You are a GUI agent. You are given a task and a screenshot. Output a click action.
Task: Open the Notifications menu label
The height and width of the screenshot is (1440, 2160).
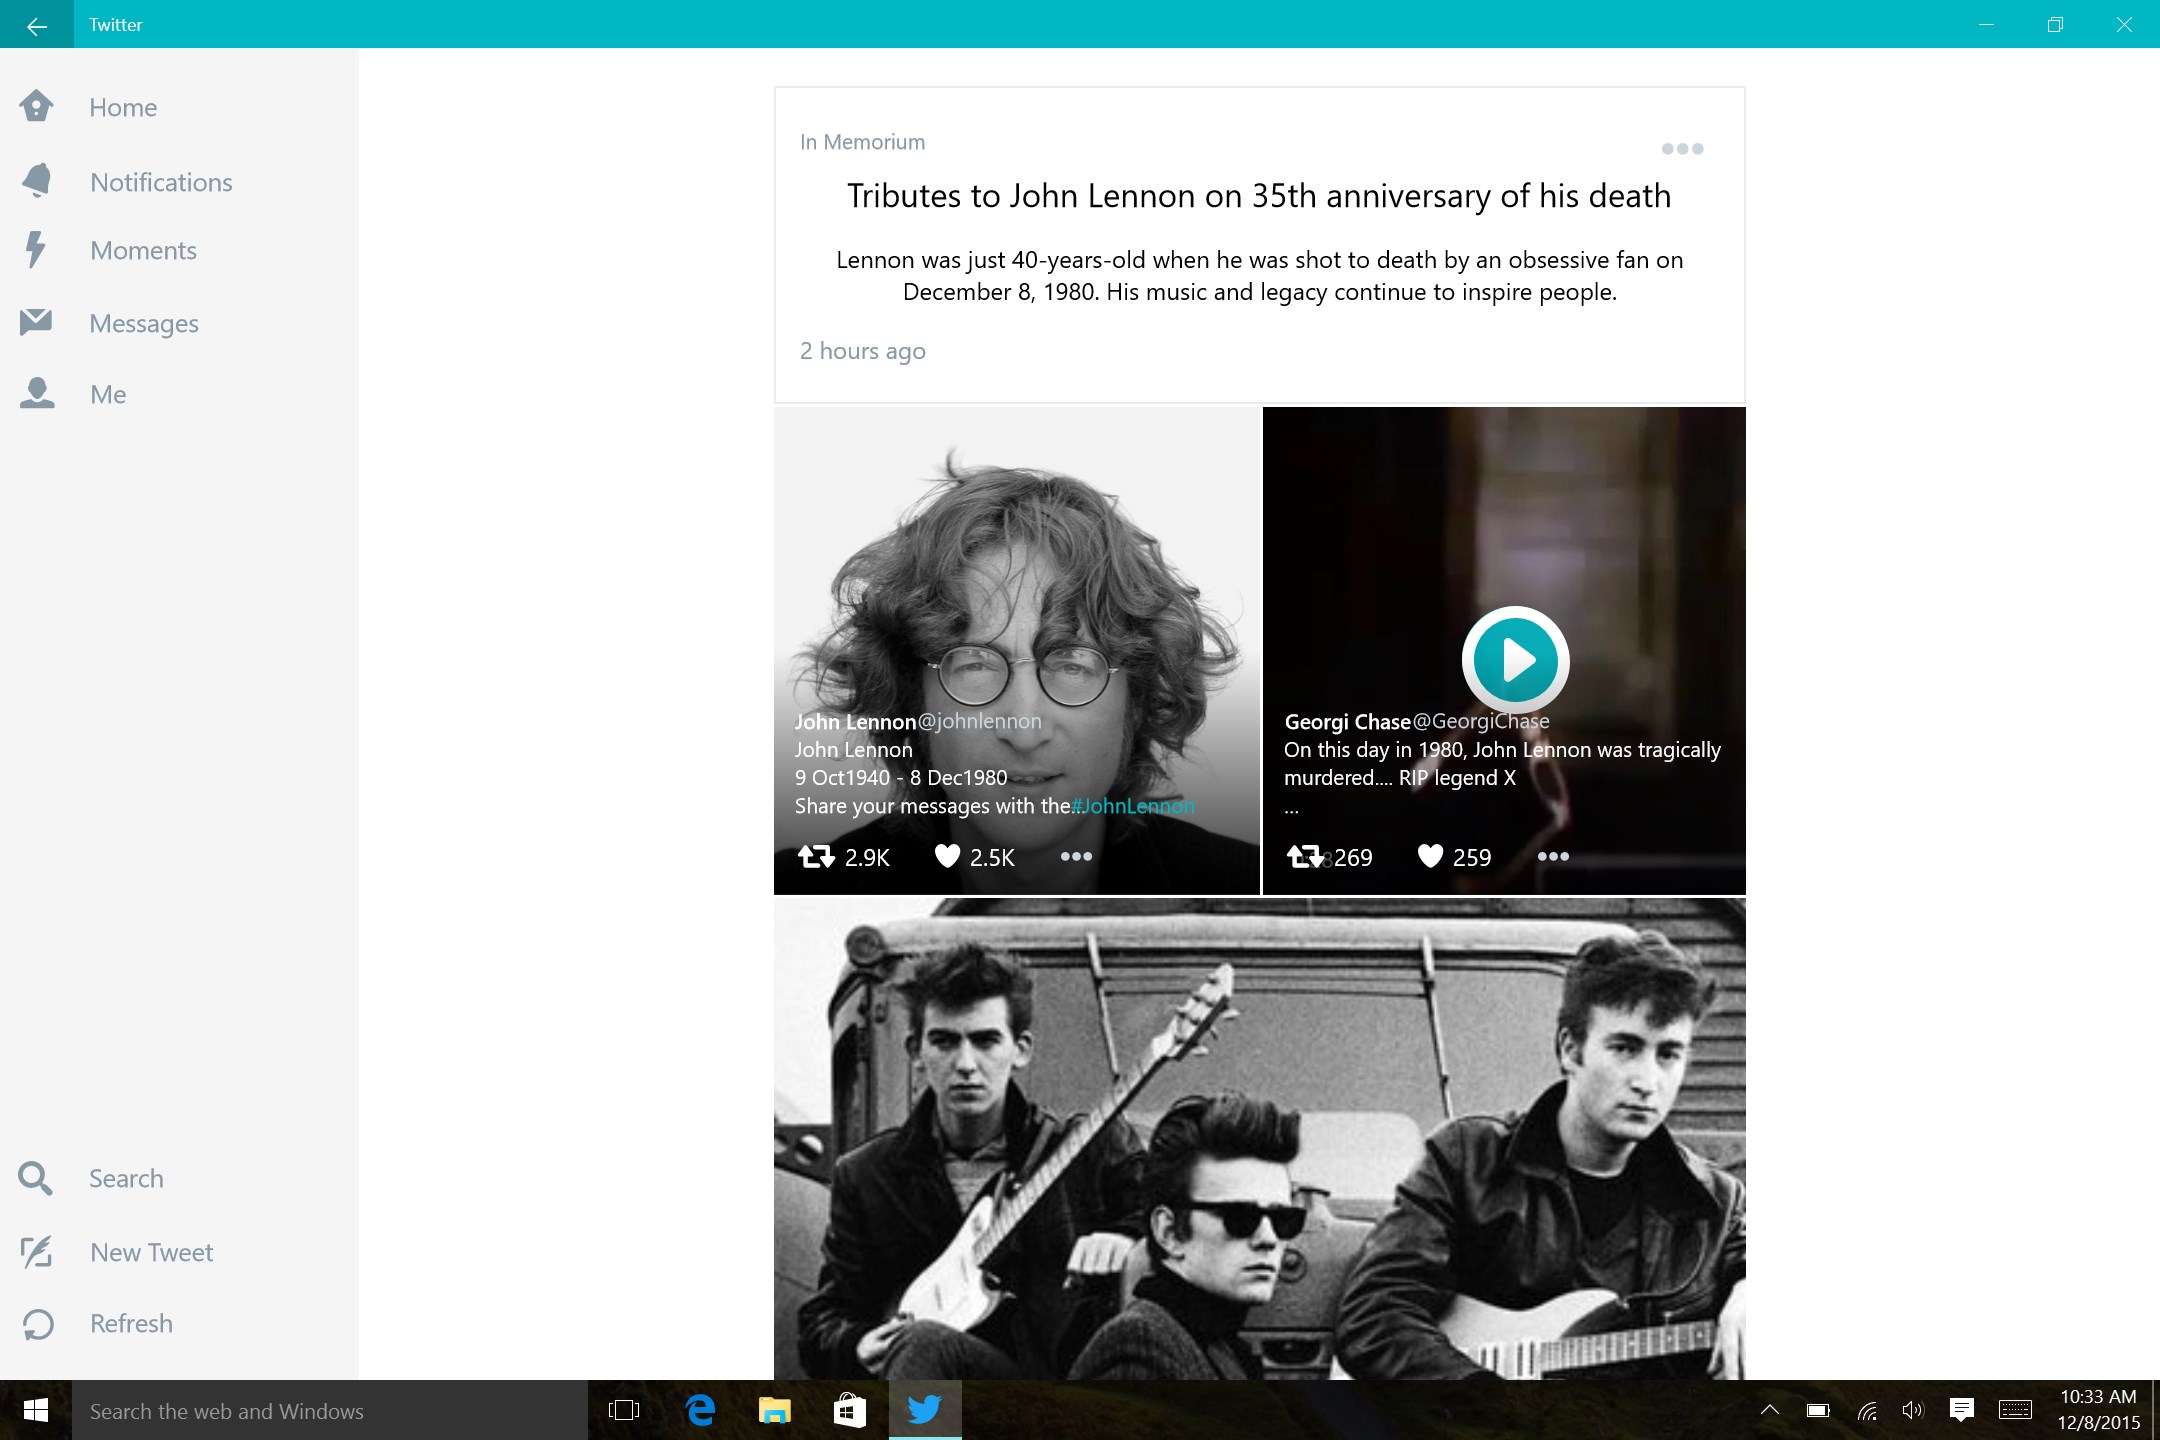(x=161, y=182)
